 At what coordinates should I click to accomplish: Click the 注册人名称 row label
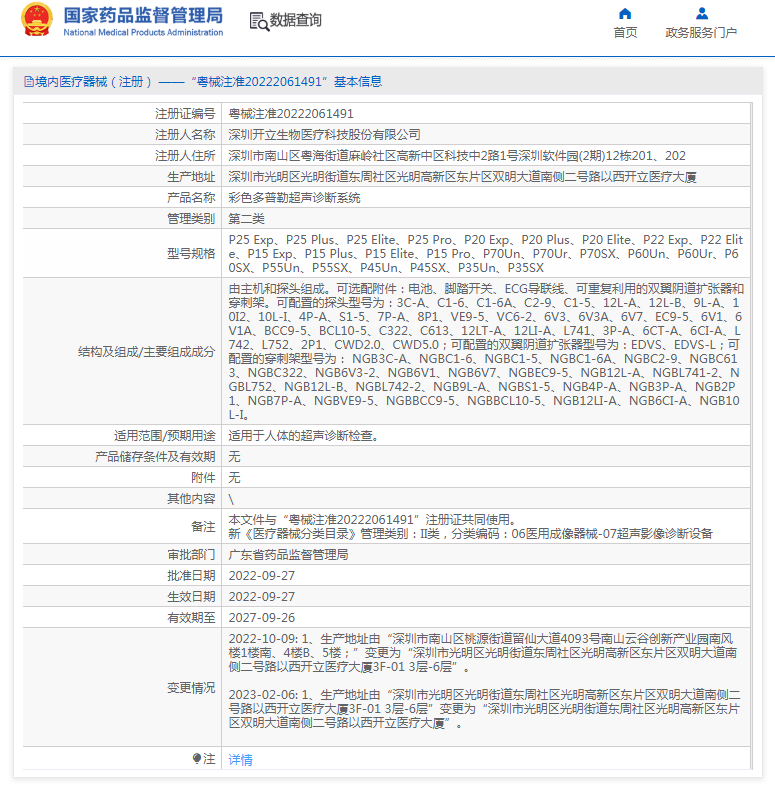click(x=185, y=135)
